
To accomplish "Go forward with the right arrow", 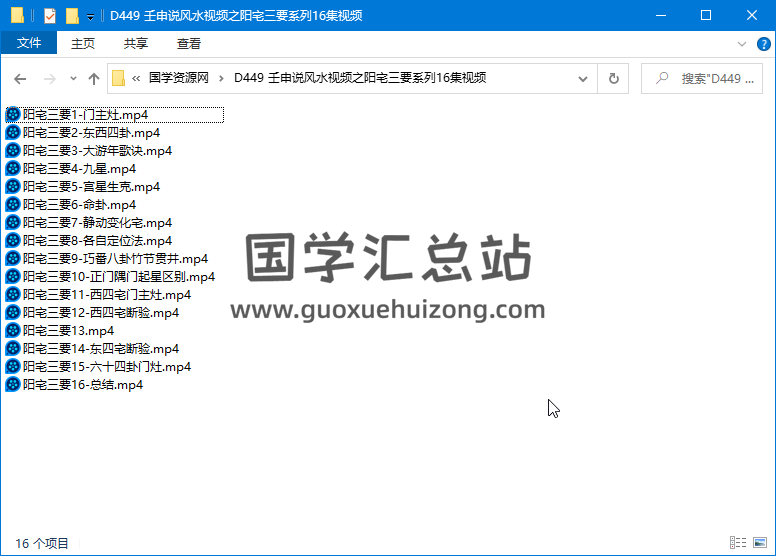I will (49, 79).
